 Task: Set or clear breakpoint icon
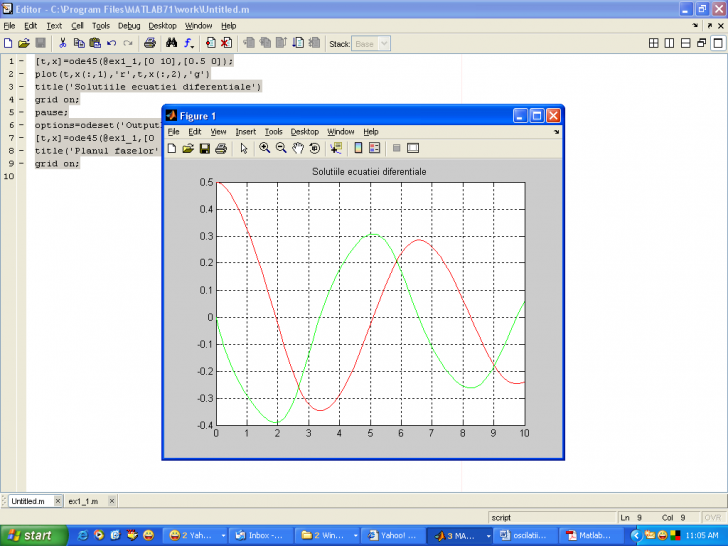[210, 44]
